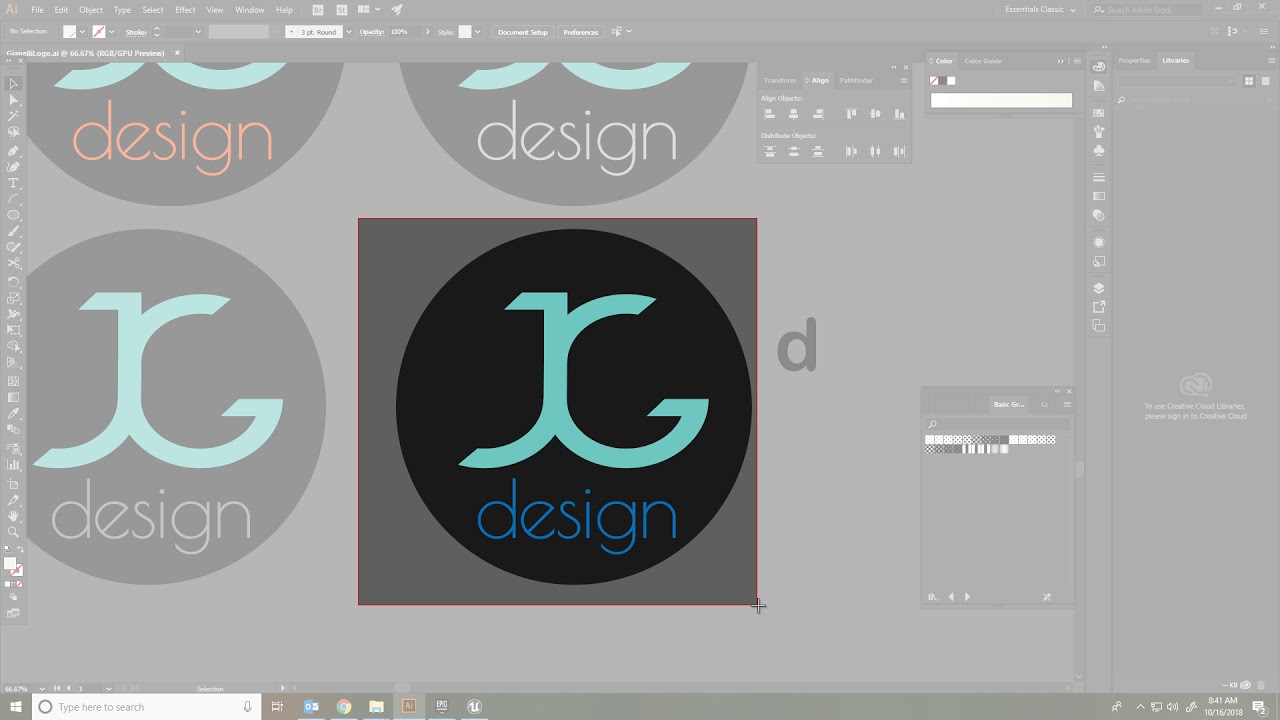Select the Paintbrush tool
1280x720 pixels.
(x=14, y=231)
